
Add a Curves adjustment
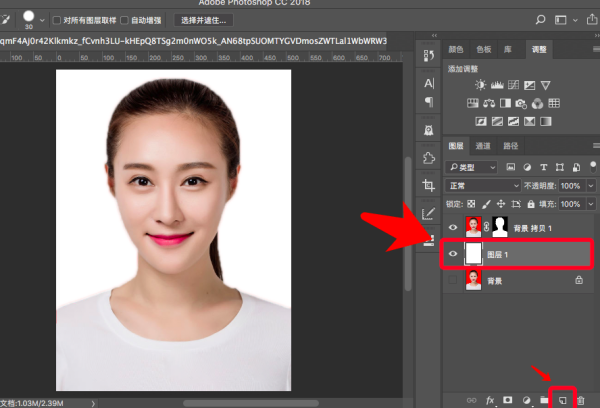514,85
